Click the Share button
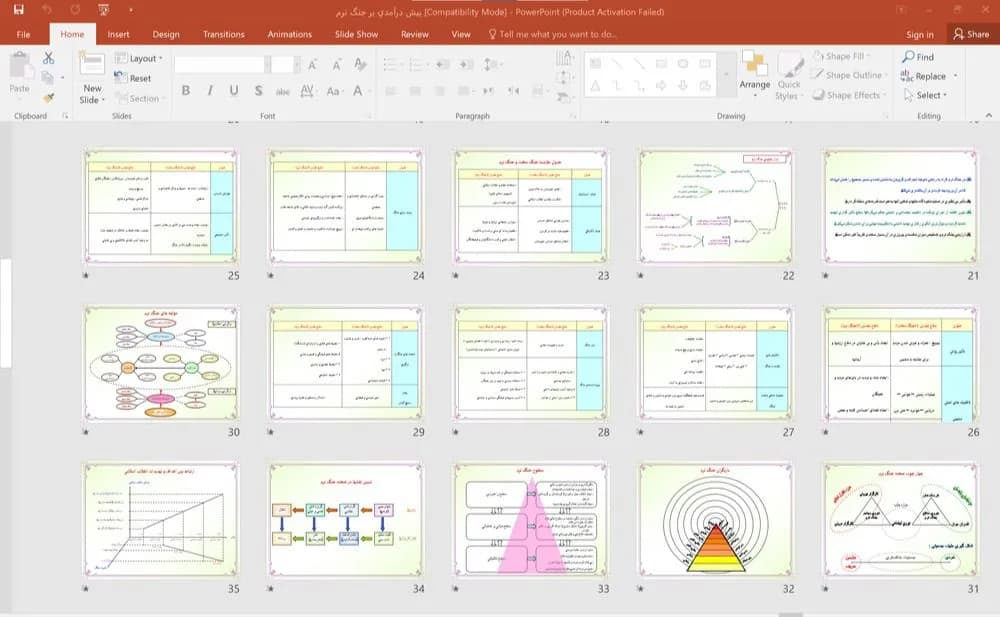Viewport: 1000px width, 617px height. pyautogui.click(x=971, y=34)
